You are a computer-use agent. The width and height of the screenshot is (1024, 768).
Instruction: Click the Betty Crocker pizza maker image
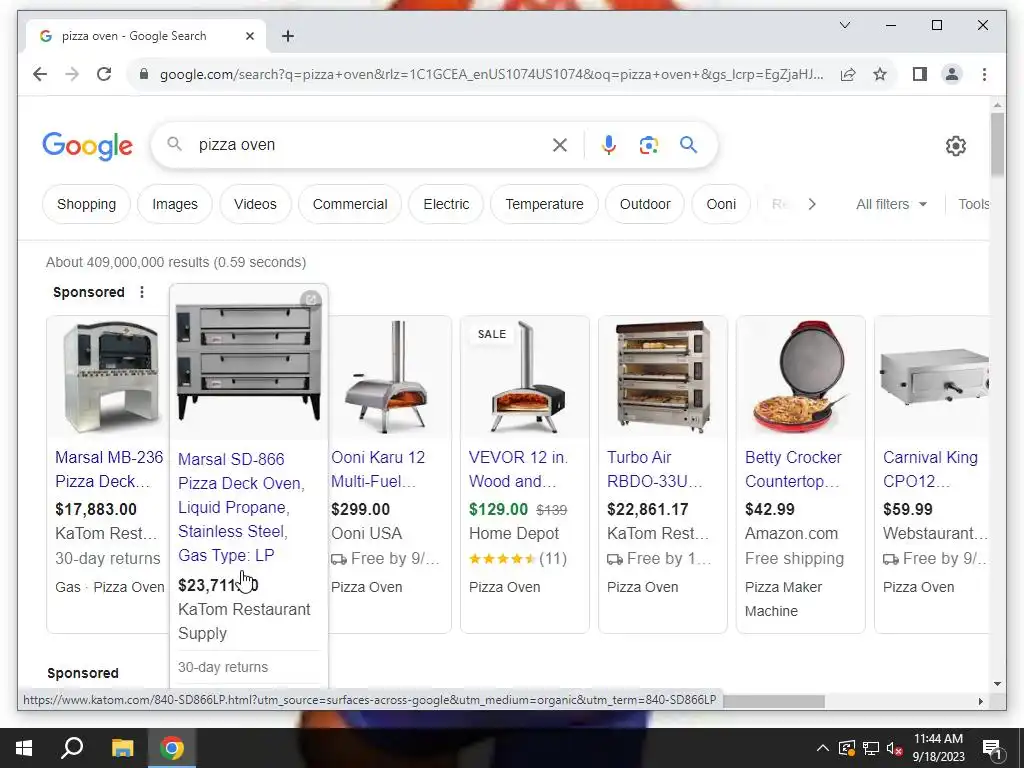tap(801, 377)
